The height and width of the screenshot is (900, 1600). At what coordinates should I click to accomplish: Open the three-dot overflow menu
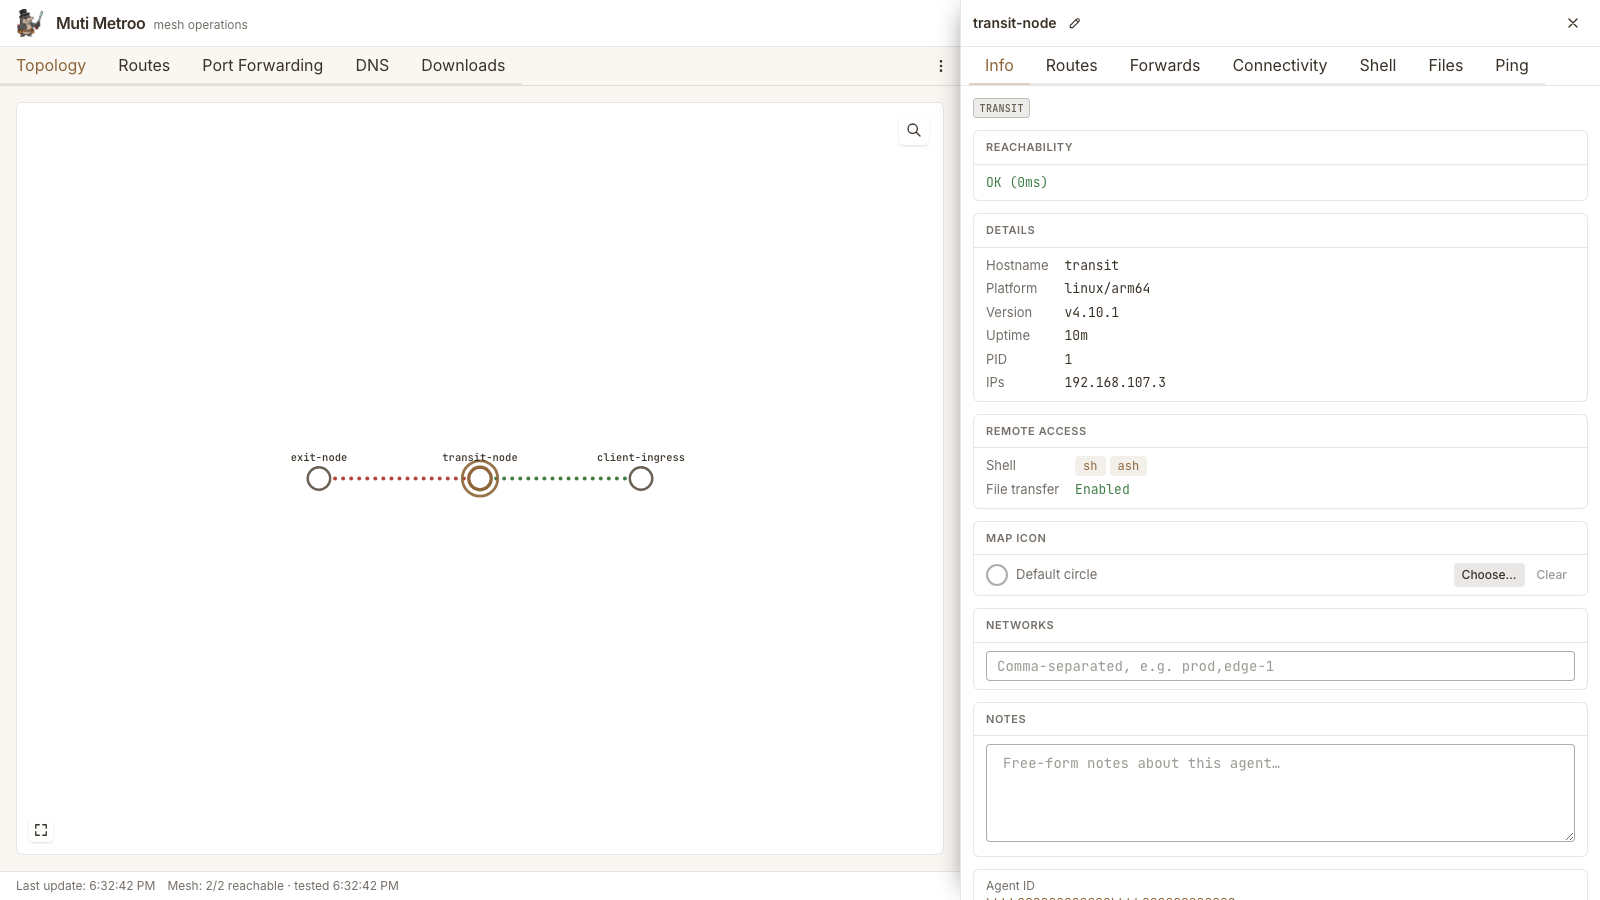941,66
